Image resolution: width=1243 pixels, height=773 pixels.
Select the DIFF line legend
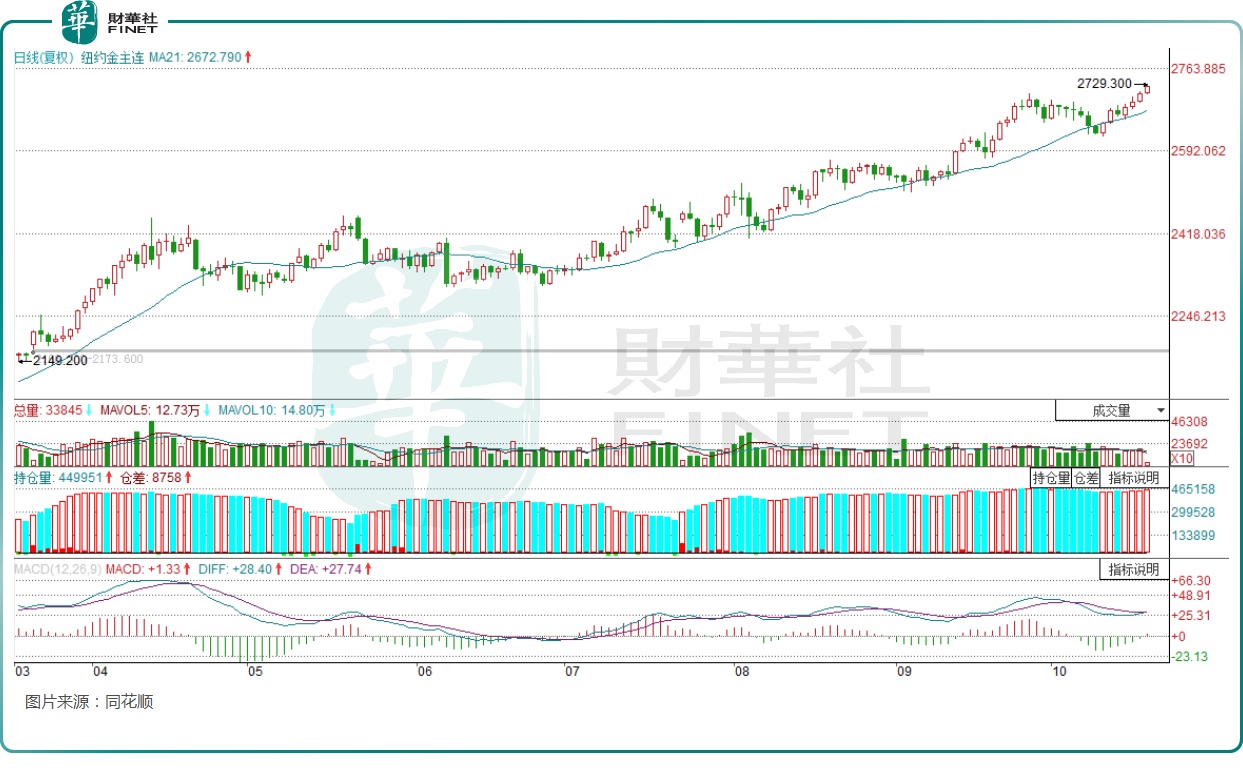coord(228,569)
